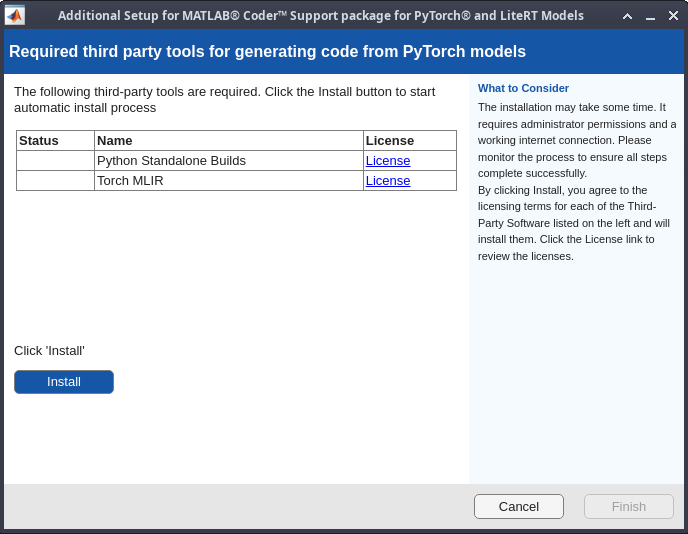688x534 pixels.
Task: Click the disabled Finish button
Action: (x=628, y=506)
